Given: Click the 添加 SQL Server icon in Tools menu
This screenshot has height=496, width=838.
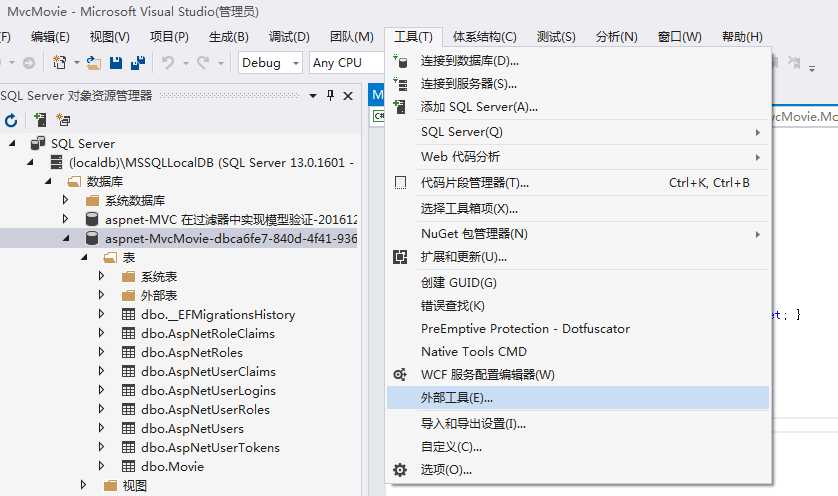Looking at the screenshot, I should pos(400,106).
